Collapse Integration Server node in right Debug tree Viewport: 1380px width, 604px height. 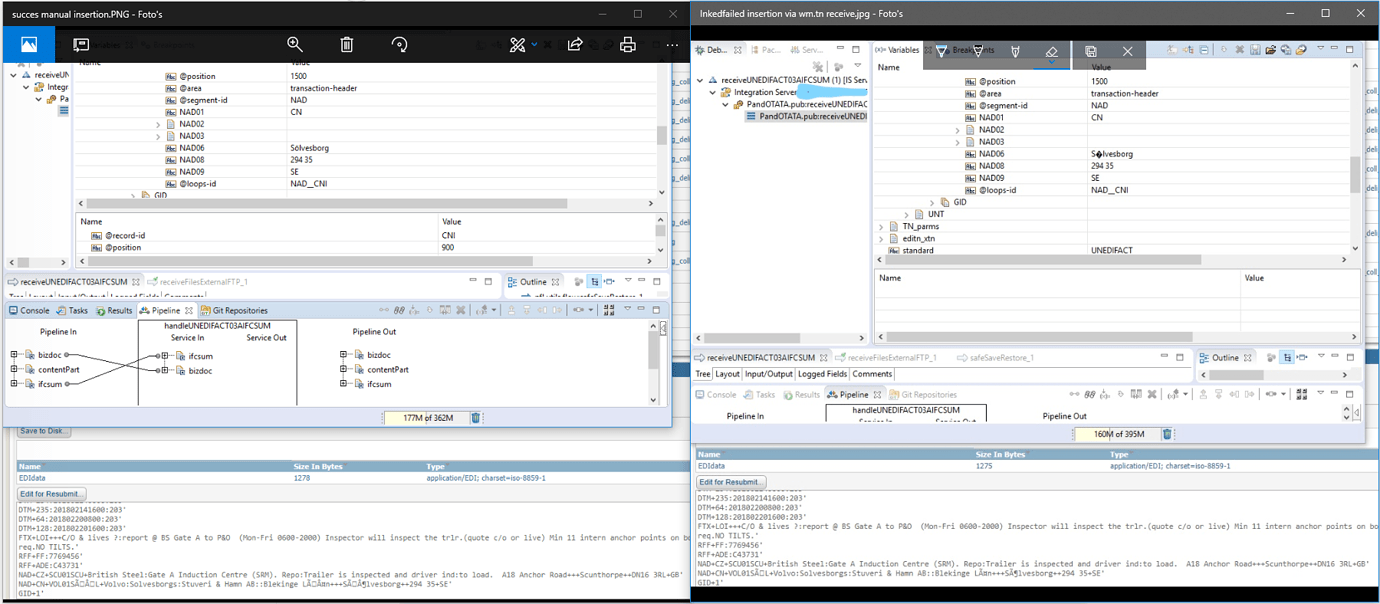712,92
